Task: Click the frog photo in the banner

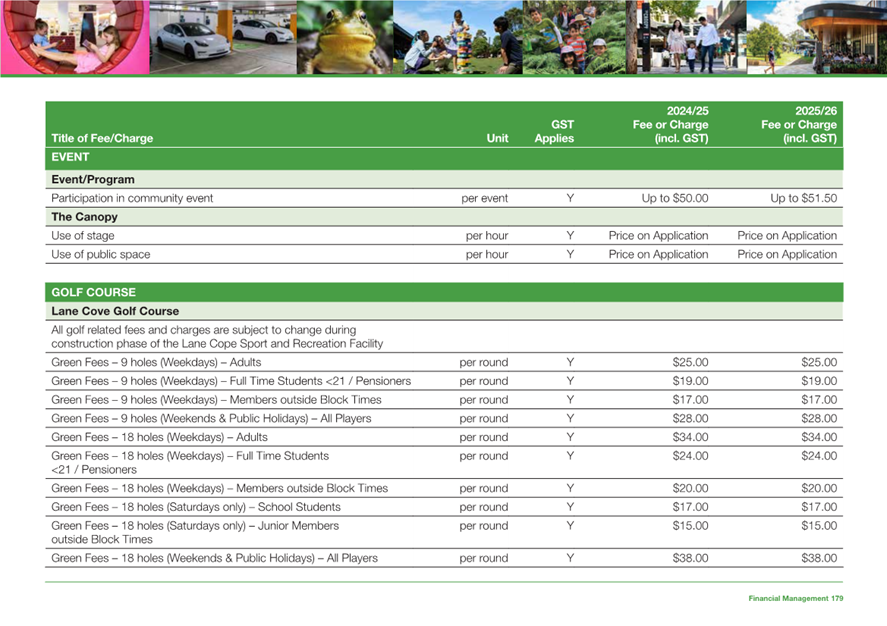Action: point(345,37)
